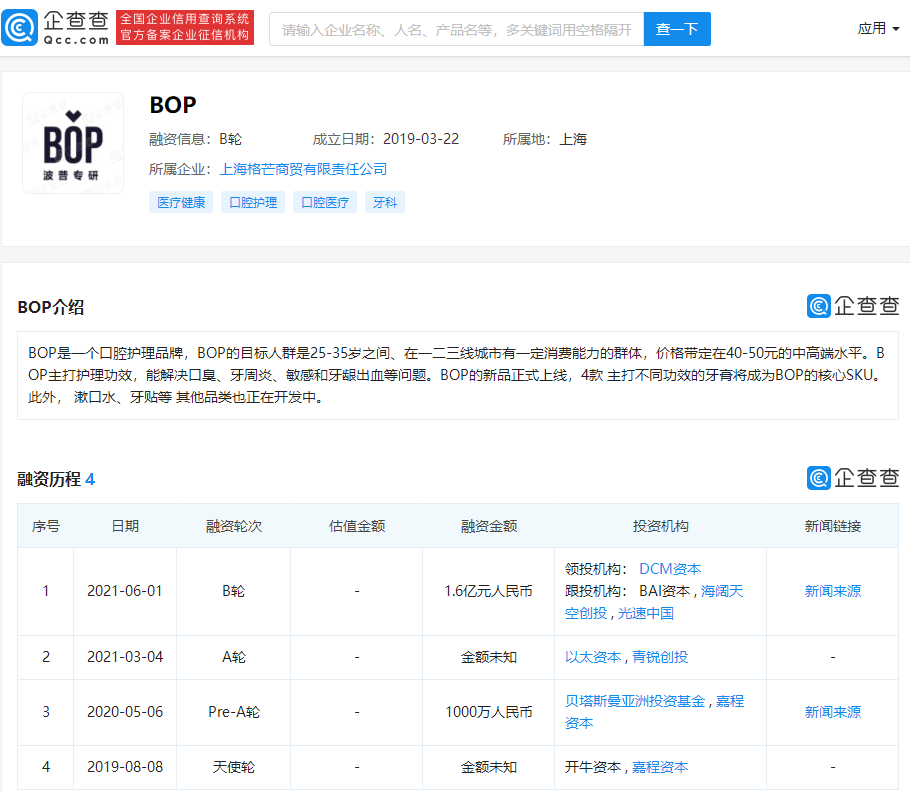Click the 2021-06-01 date cell
Image resolution: width=910 pixels, height=792 pixels.
(x=125, y=591)
